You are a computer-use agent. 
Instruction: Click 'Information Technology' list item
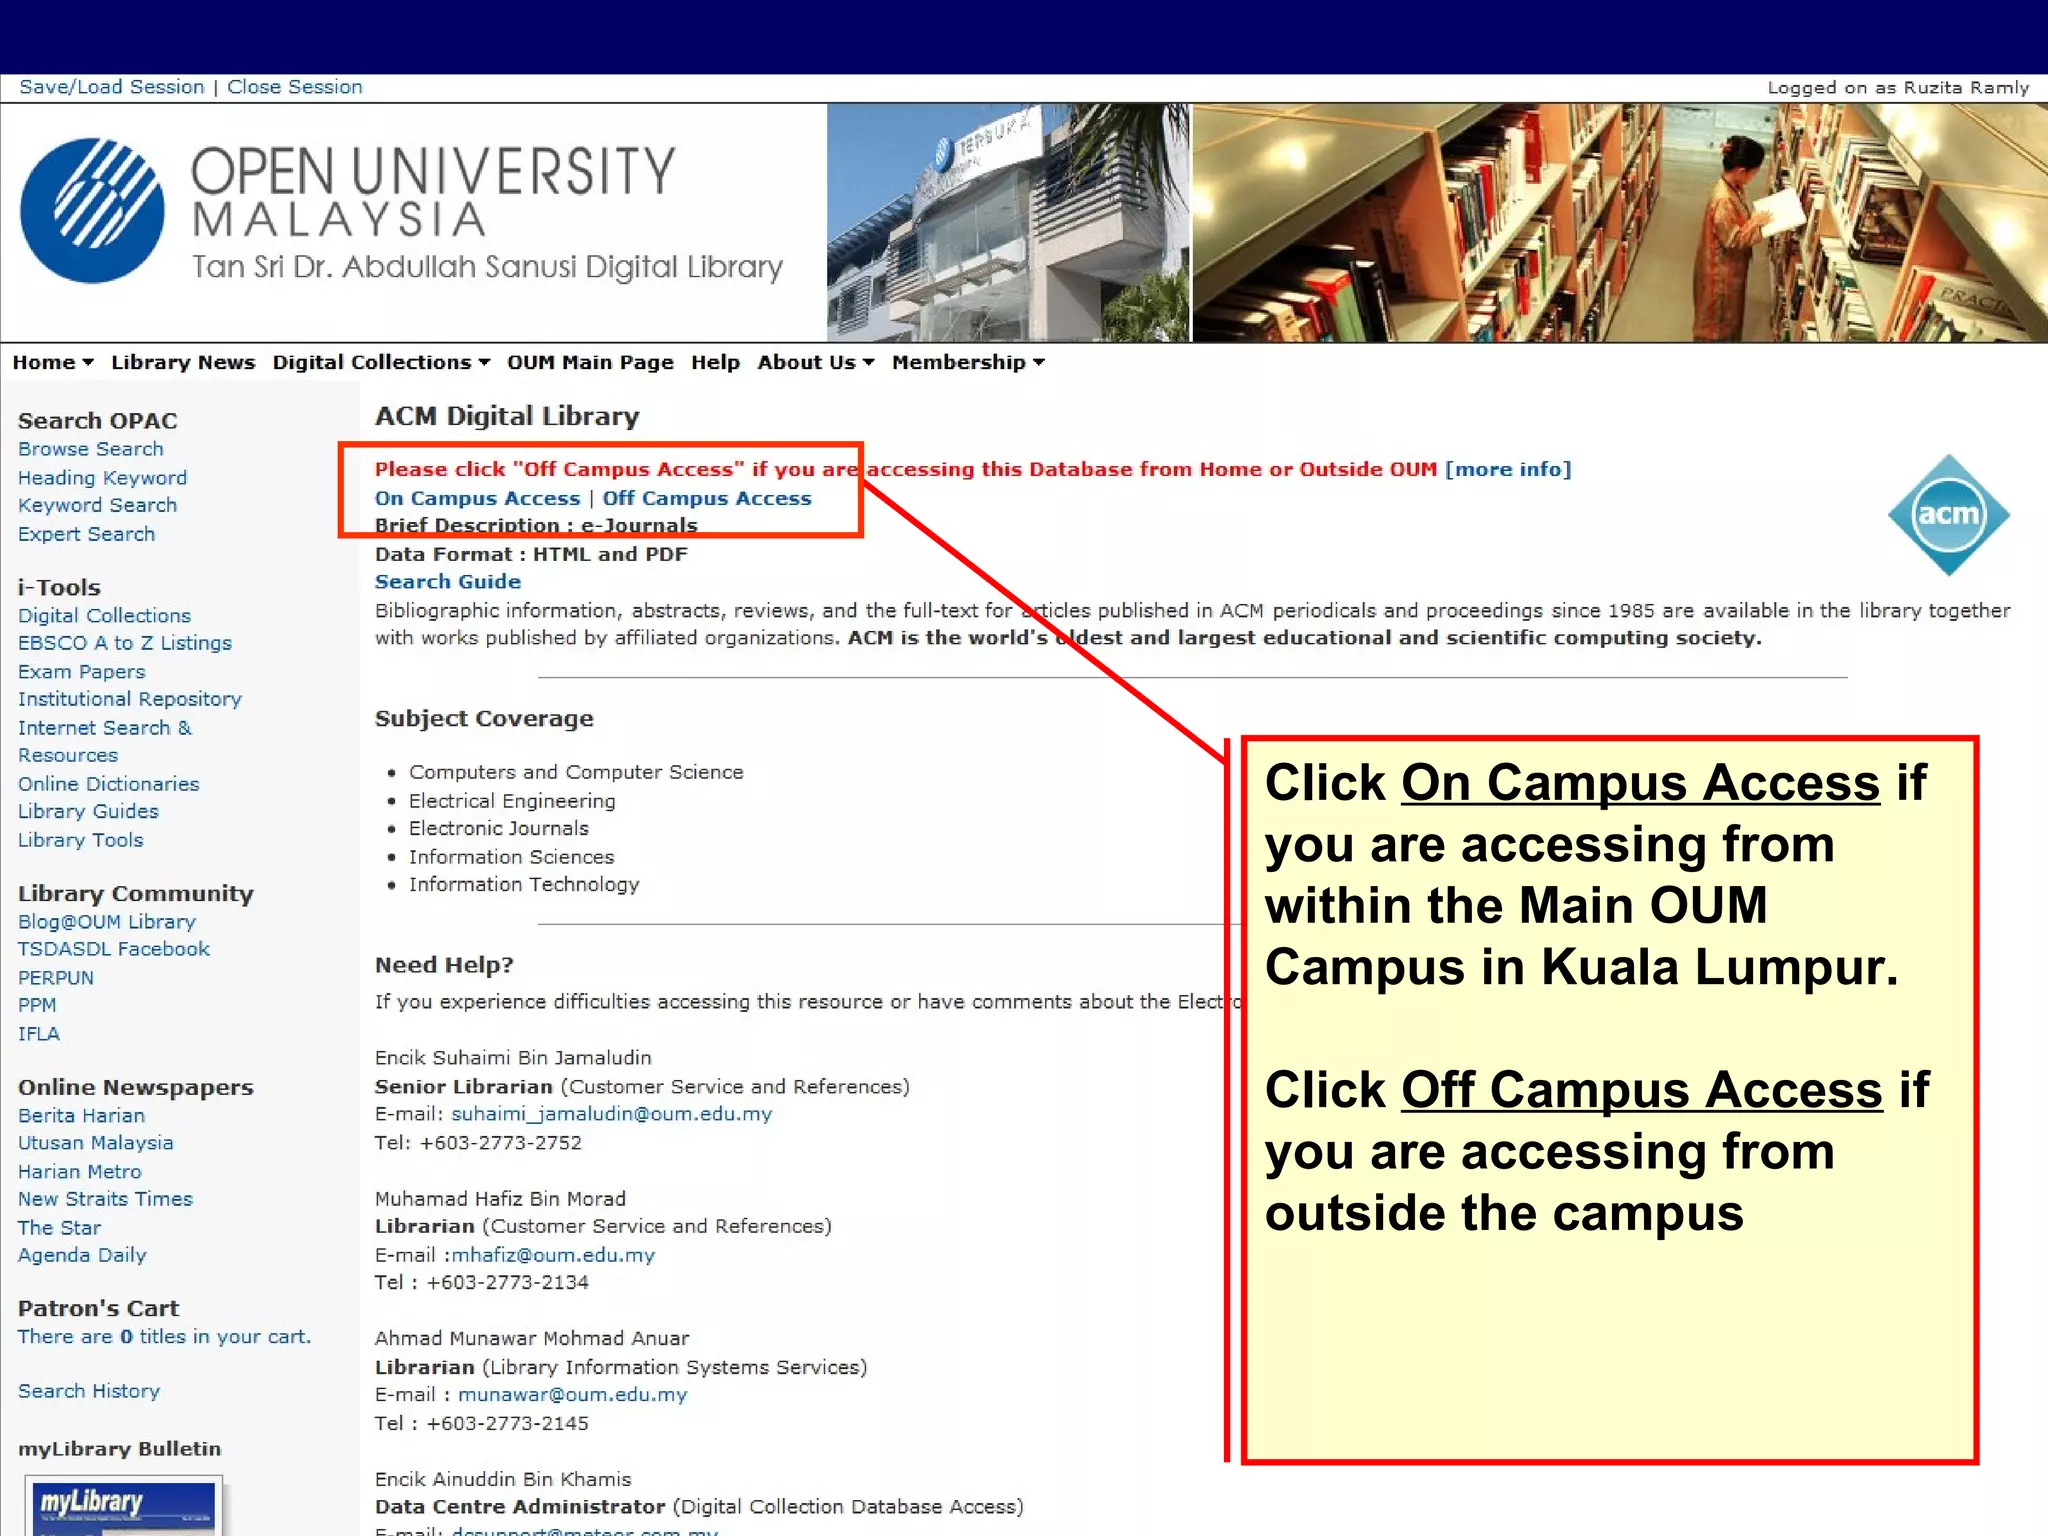click(x=524, y=884)
